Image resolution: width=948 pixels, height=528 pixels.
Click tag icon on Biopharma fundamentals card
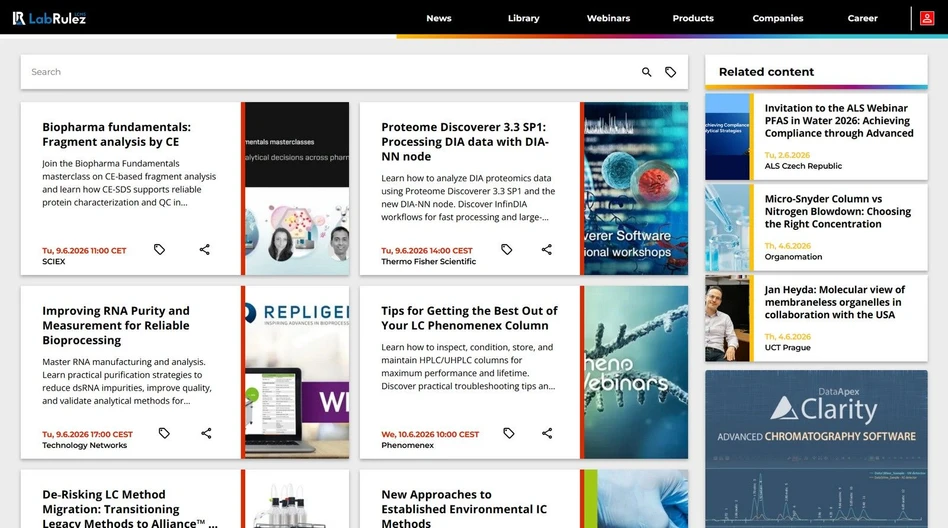tap(159, 249)
